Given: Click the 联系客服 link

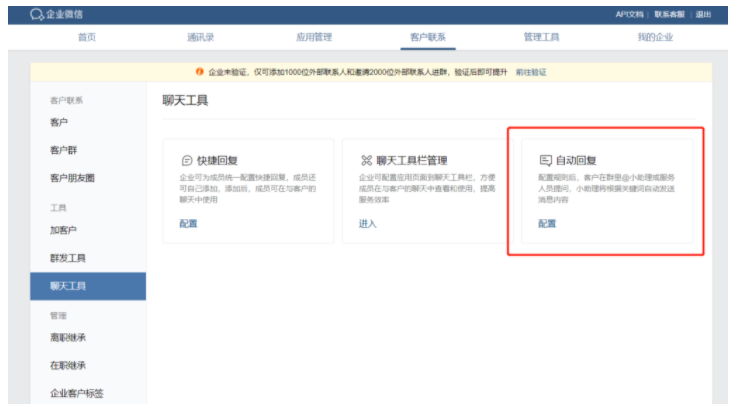Looking at the screenshot, I should [669, 15].
